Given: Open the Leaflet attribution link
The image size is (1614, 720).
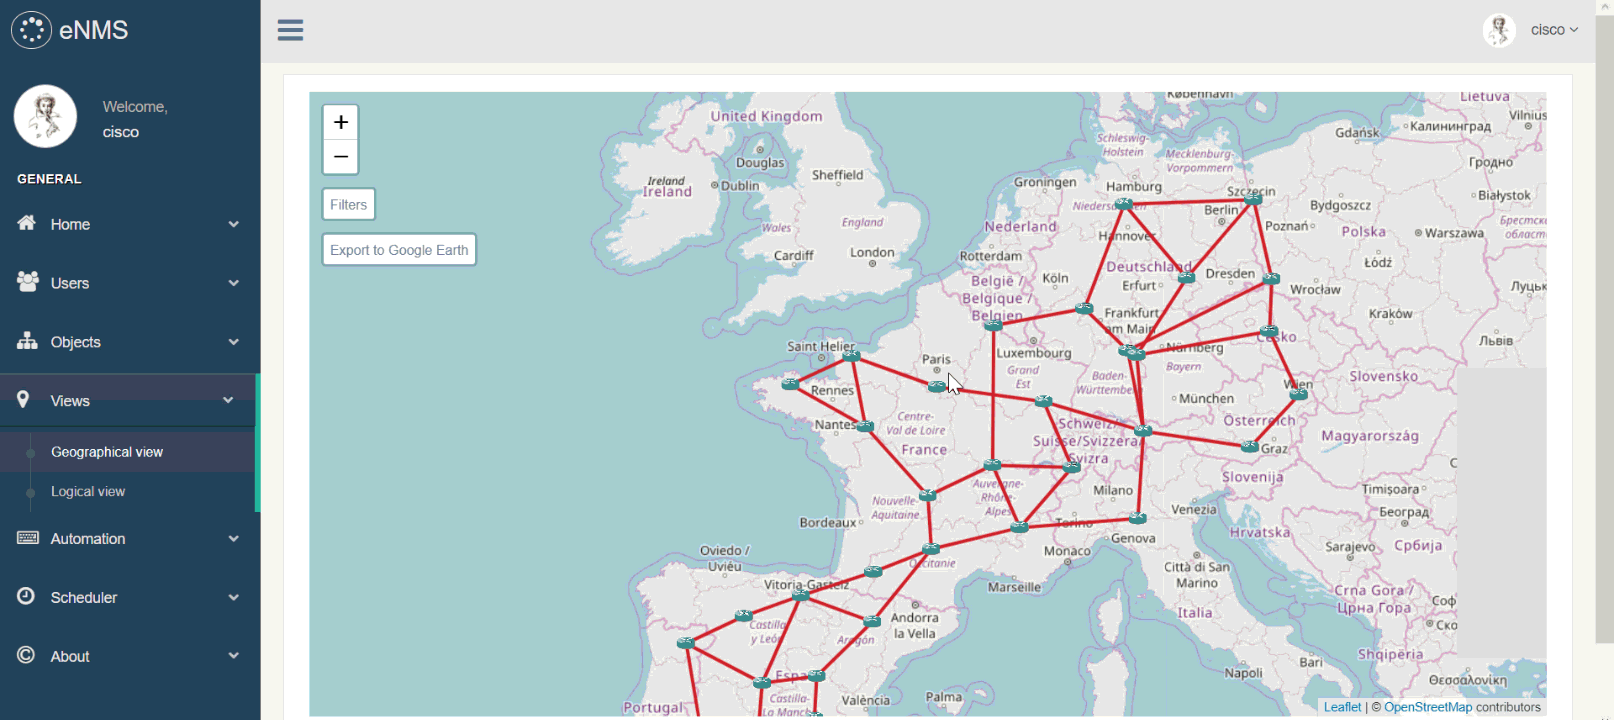Looking at the screenshot, I should click(1342, 707).
